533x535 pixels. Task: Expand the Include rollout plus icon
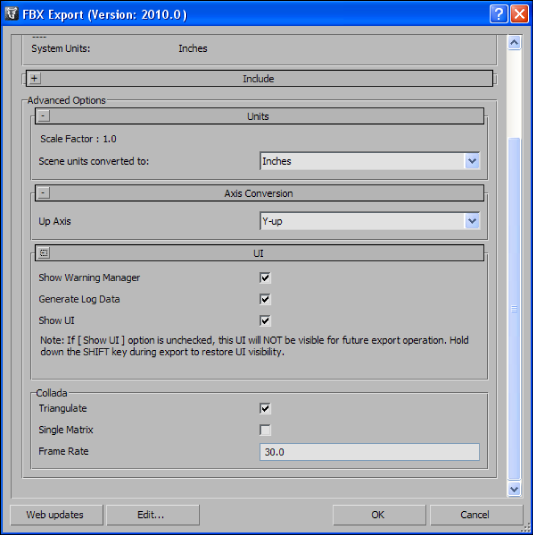click(34, 78)
